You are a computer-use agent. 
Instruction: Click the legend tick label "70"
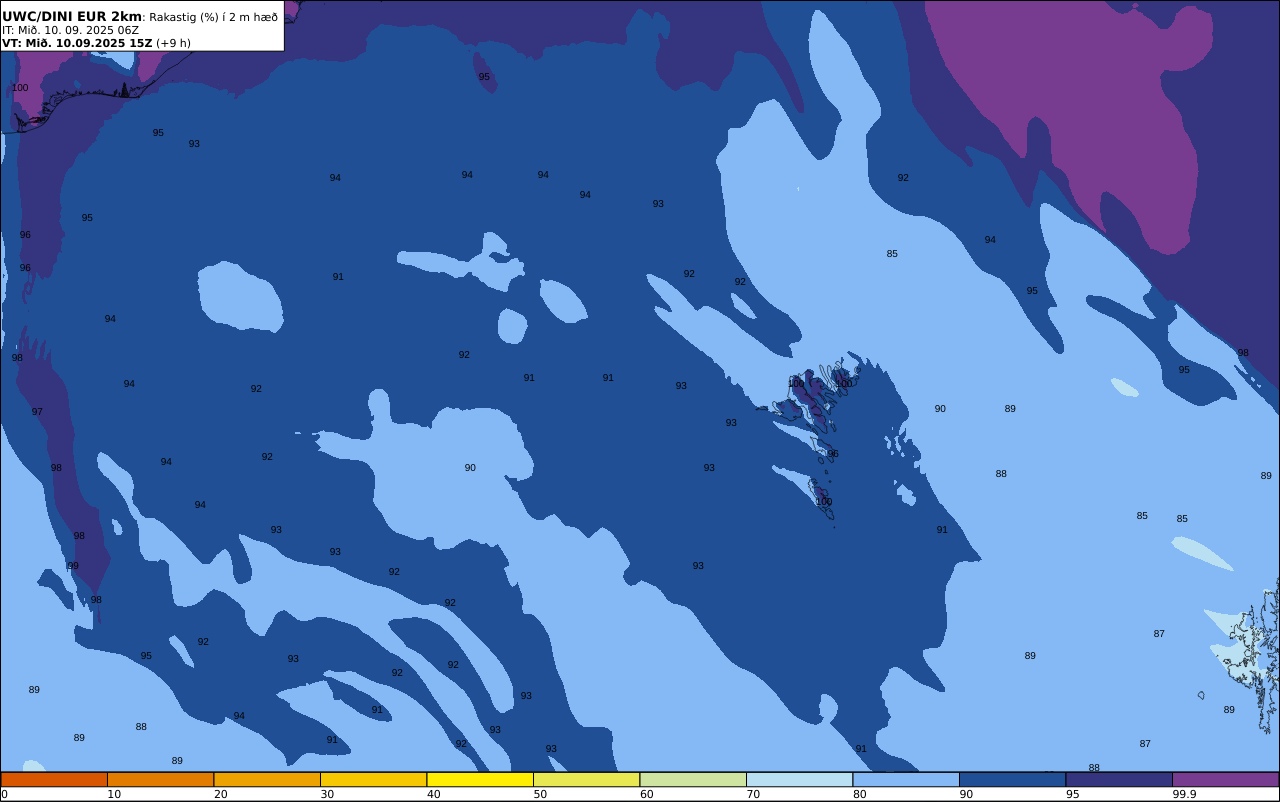click(x=753, y=794)
